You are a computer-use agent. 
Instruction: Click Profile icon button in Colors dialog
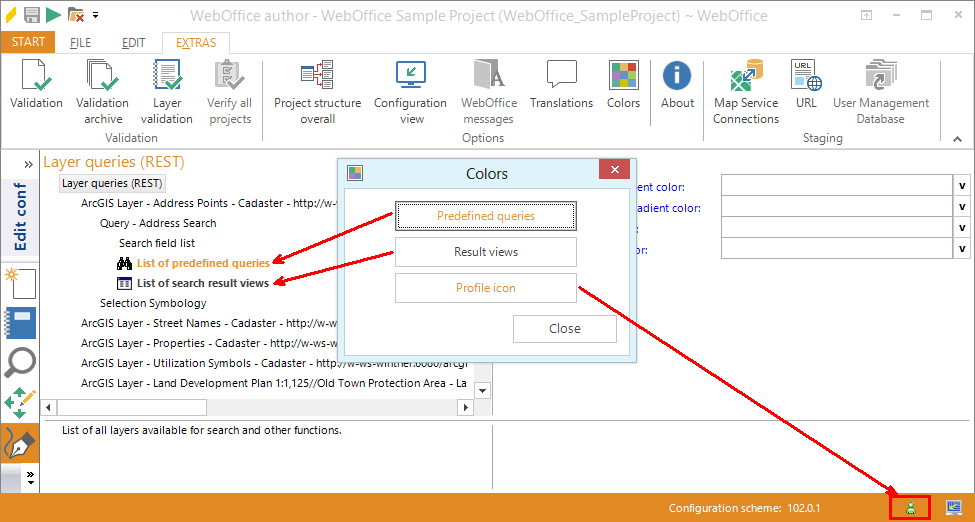[x=486, y=288]
